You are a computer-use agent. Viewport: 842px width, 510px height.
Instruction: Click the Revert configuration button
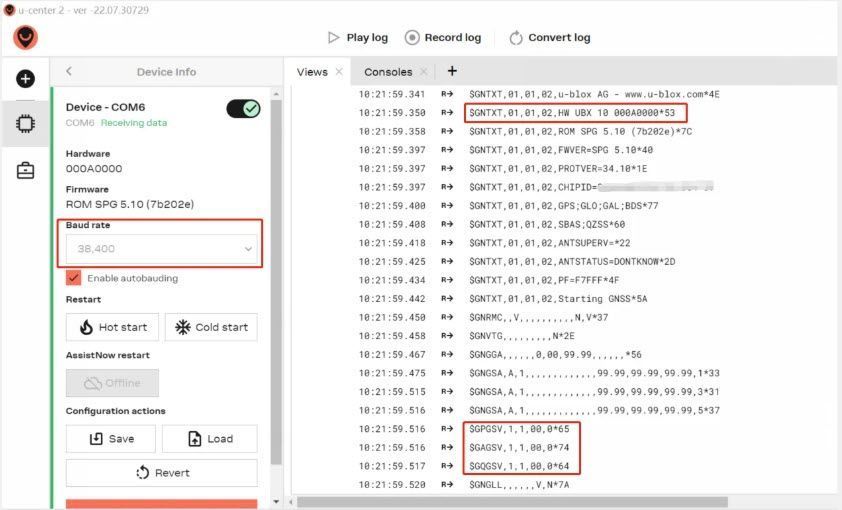coord(162,473)
